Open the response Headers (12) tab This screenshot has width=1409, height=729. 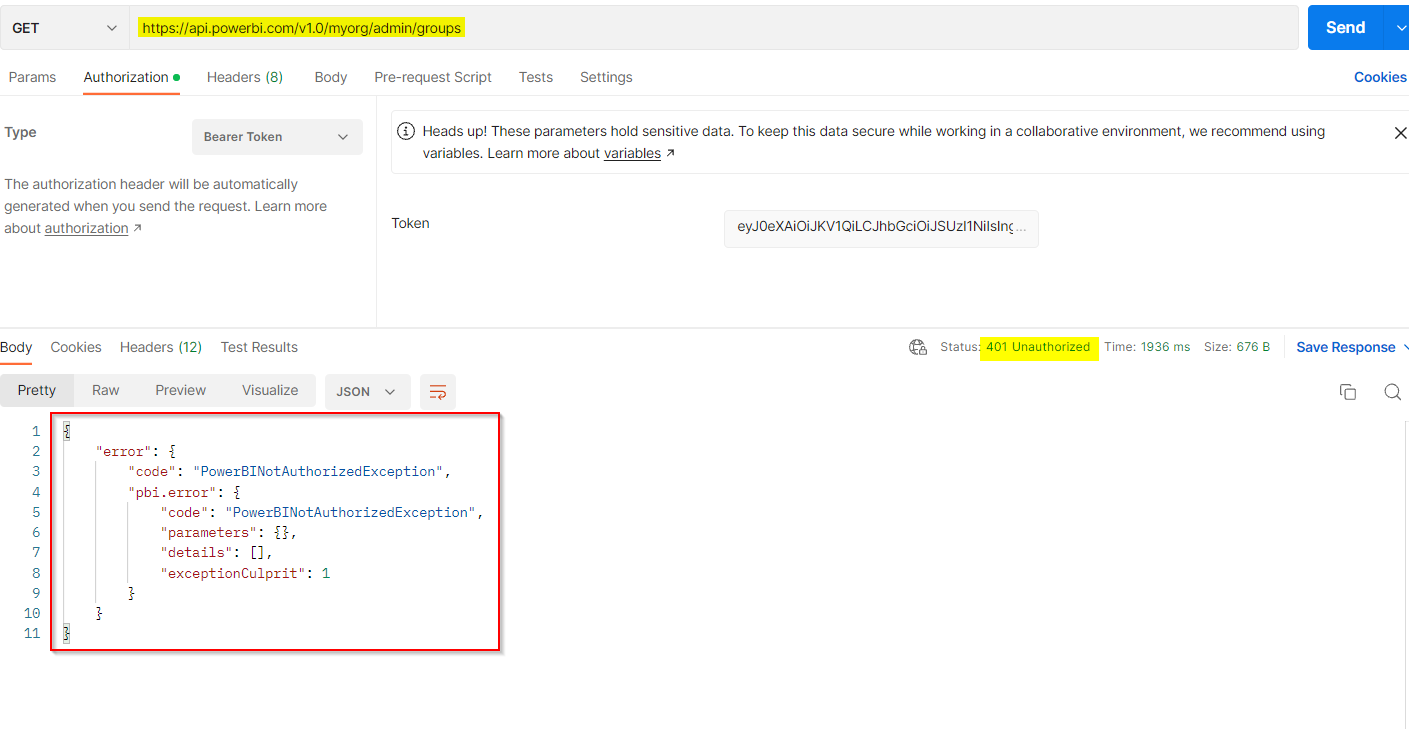161,347
